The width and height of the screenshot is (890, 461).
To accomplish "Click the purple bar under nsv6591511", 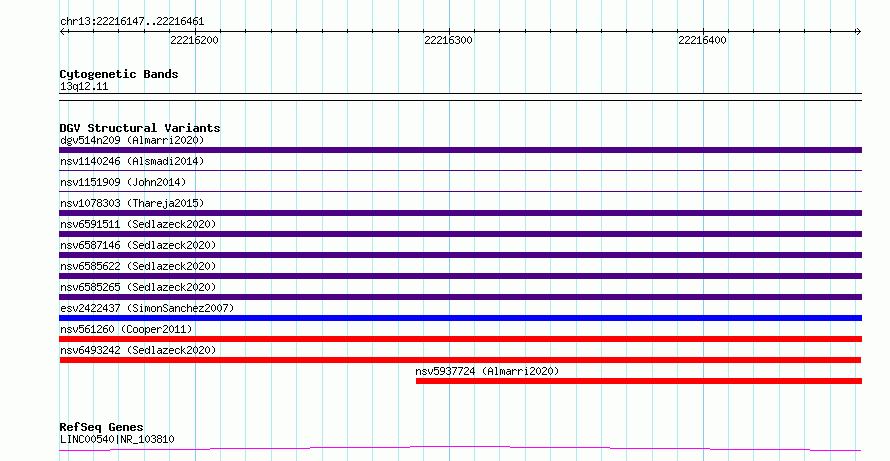I will click(460, 234).
